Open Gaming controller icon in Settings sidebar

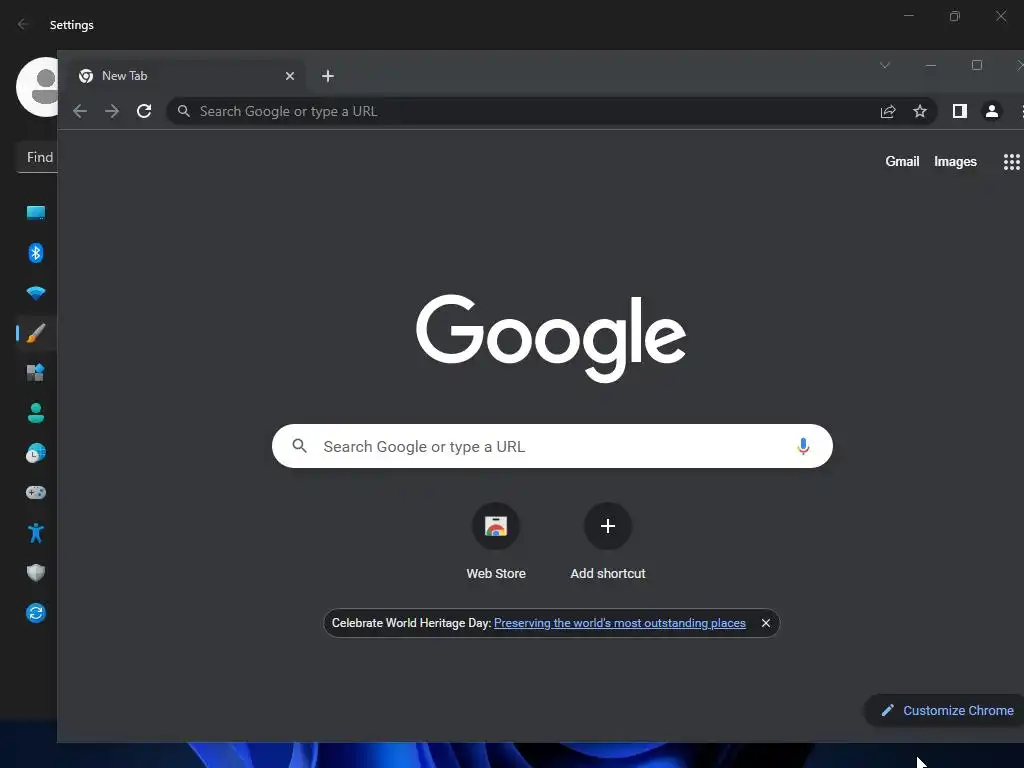tap(36, 492)
